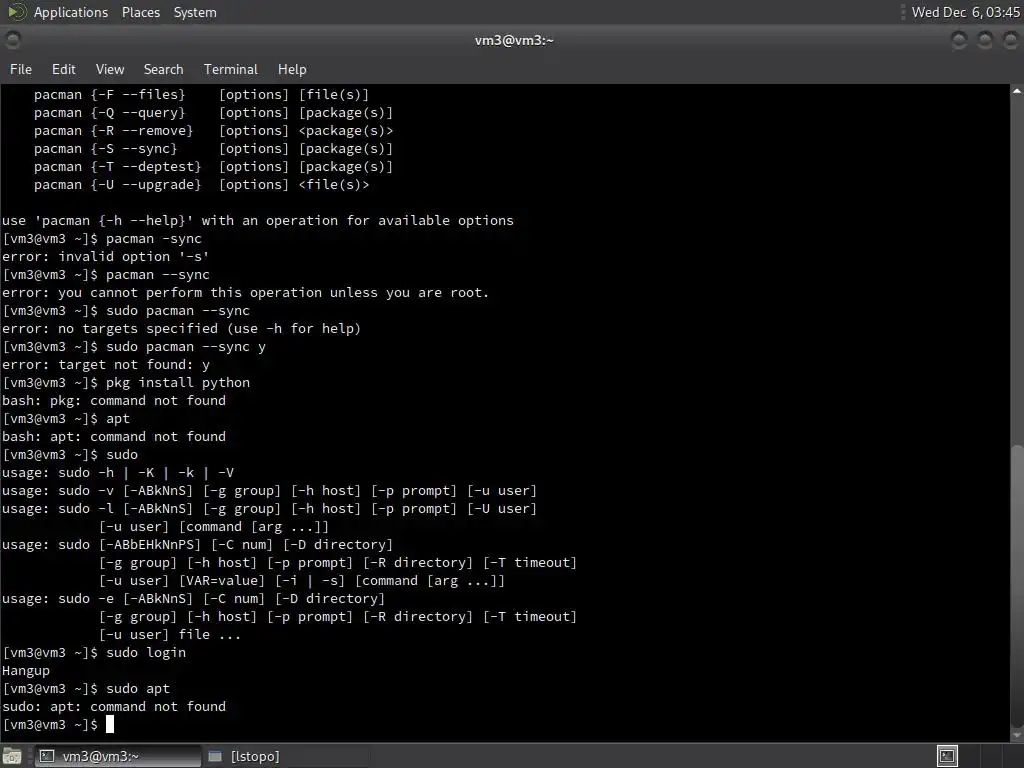
Task: Click the vm3@vm3:~ window title
Action: 514,40
